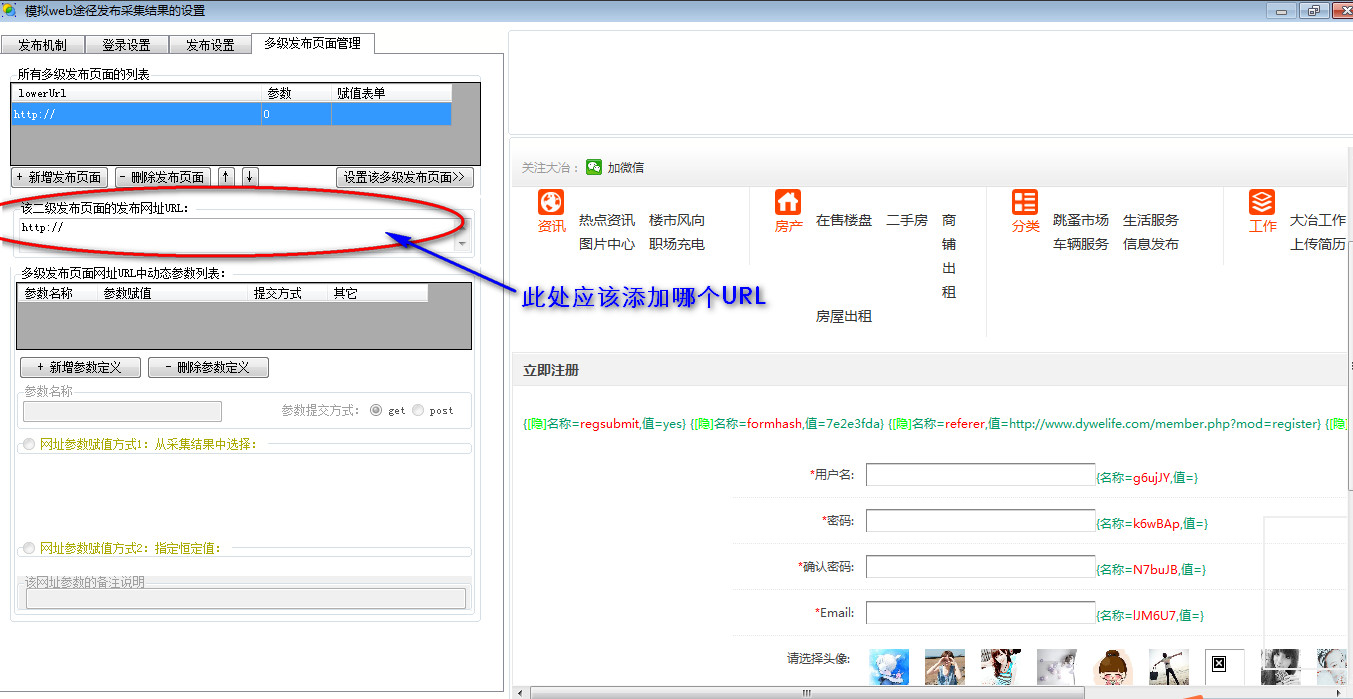This screenshot has width=1353, height=699.
Task: Move publish page down with down-arrow button
Action: tap(249, 177)
